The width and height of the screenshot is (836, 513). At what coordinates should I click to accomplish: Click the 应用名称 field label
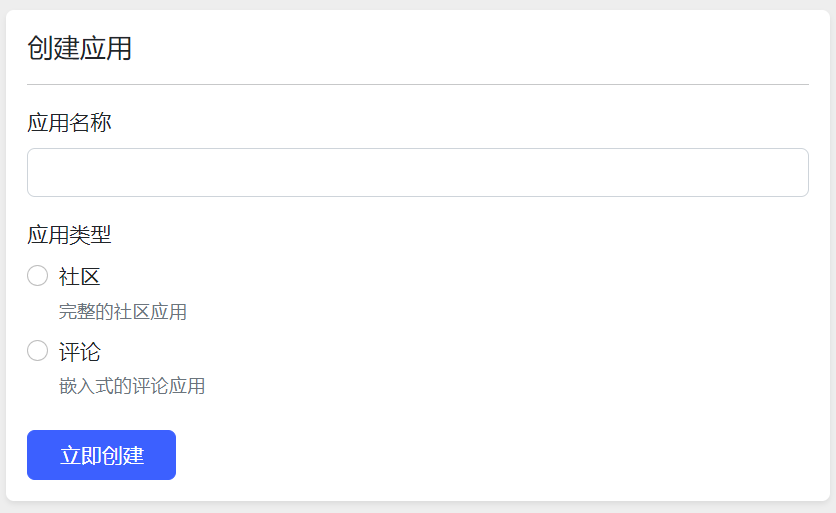pos(69,123)
